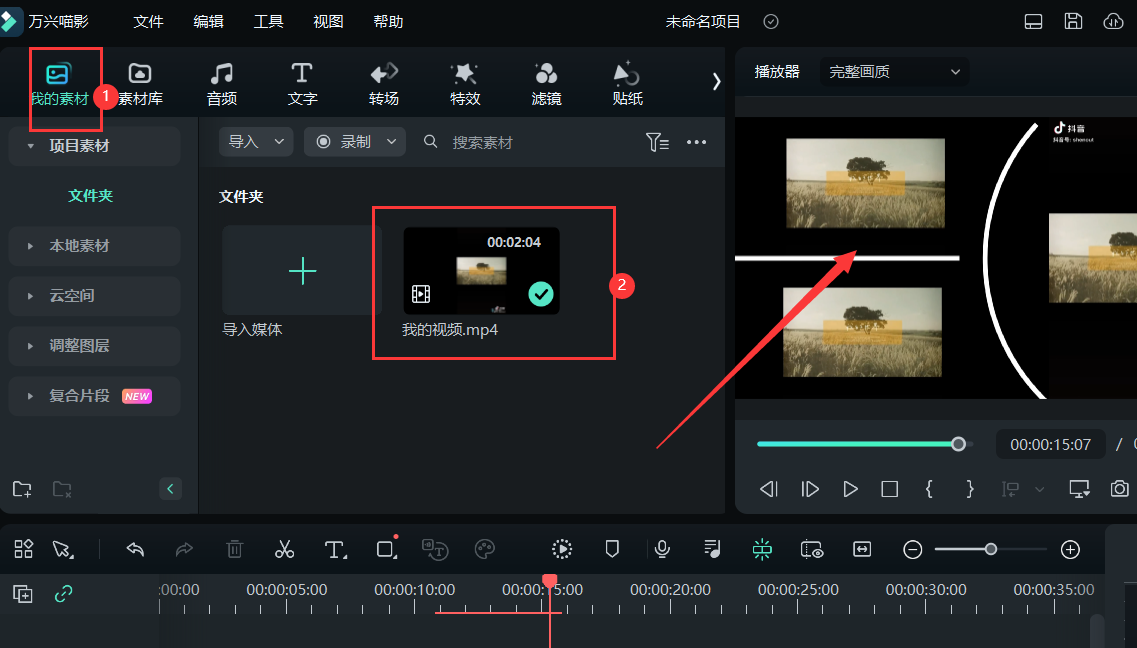Screen dimensions: 1137x648
Task: Collapse the sidebar panel with left chevron
Action: [x=170, y=489]
